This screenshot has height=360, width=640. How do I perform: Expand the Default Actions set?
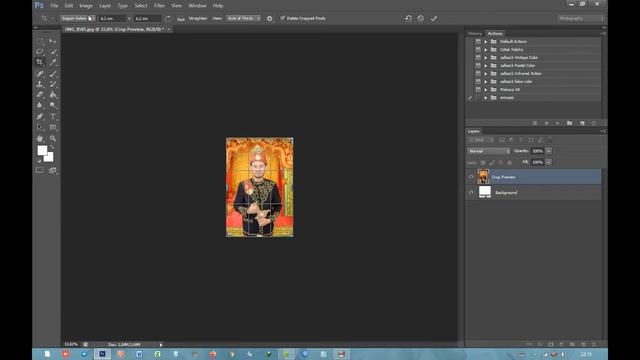(x=486, y=42)
